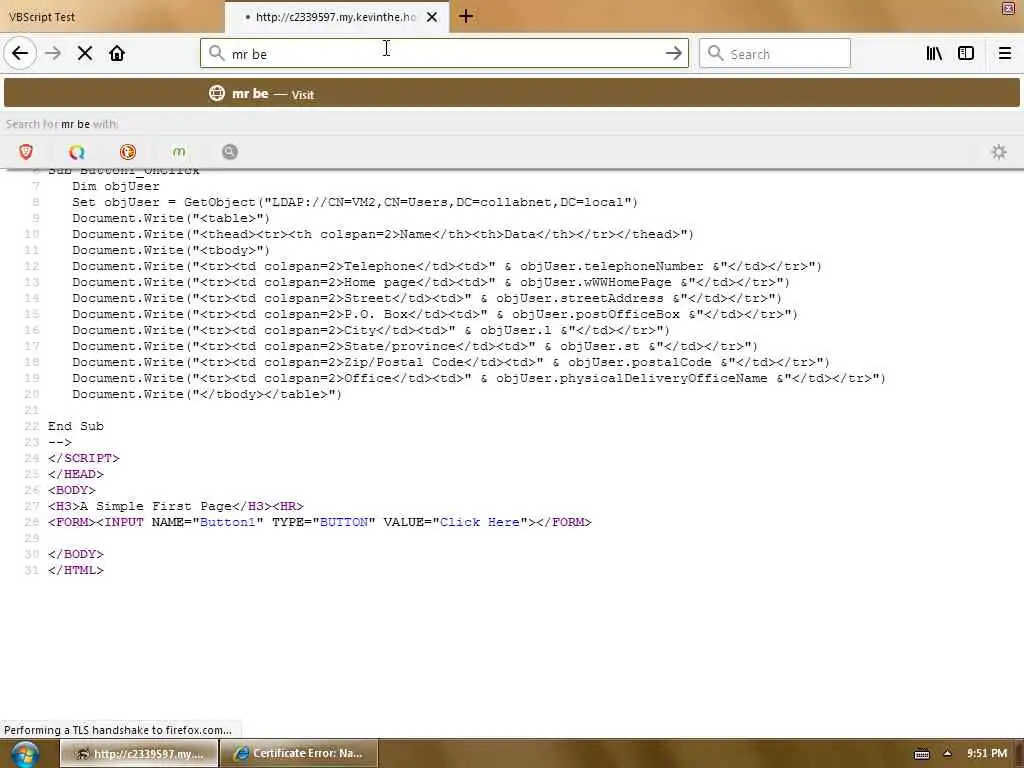This screenshot has width=1024, height=768.
Task: Switch to the http://c2339597.my taskbar window
Action: coord(139,754)
